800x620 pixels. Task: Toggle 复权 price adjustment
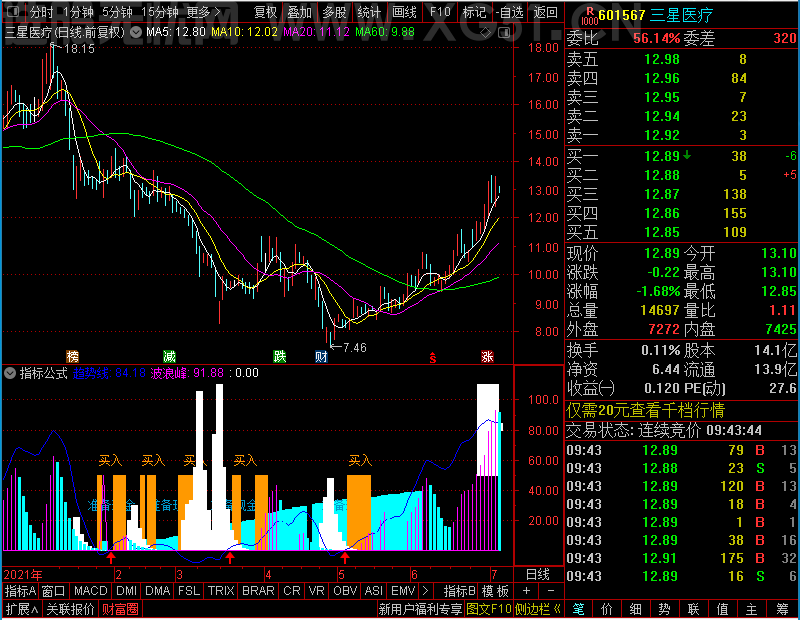pyautogui.click(x=265, y=12)
